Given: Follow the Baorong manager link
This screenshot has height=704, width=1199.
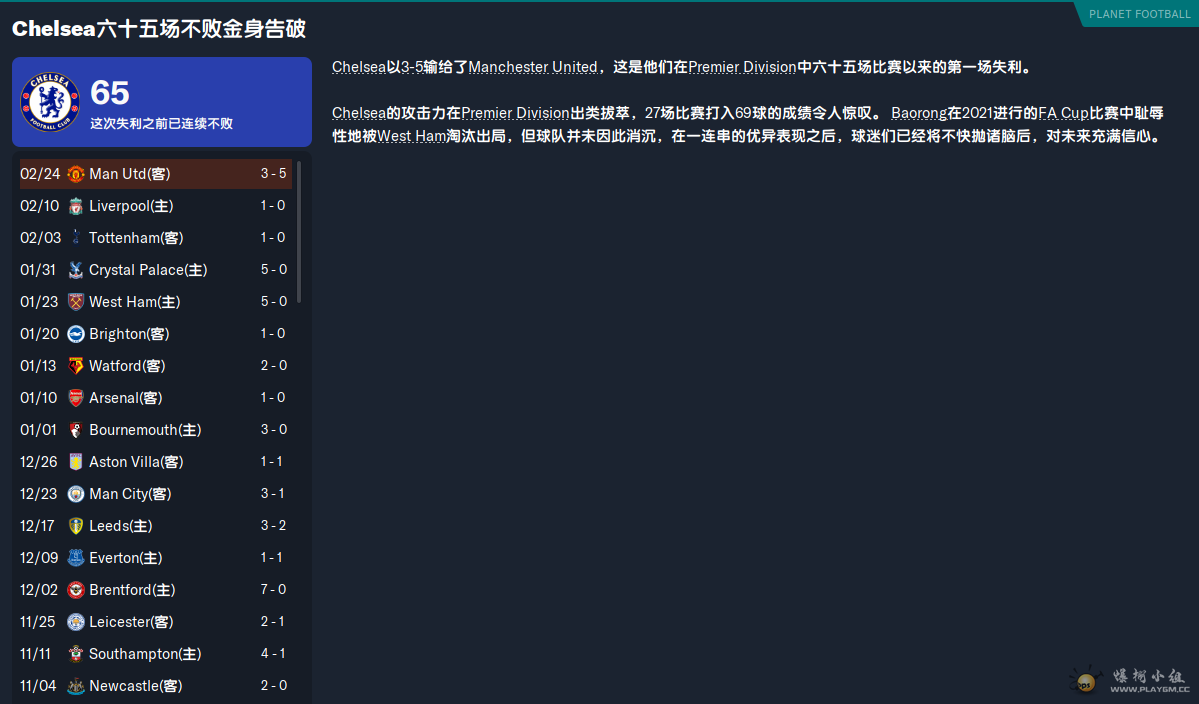Looking at the screenshot, I should [919, 113].
